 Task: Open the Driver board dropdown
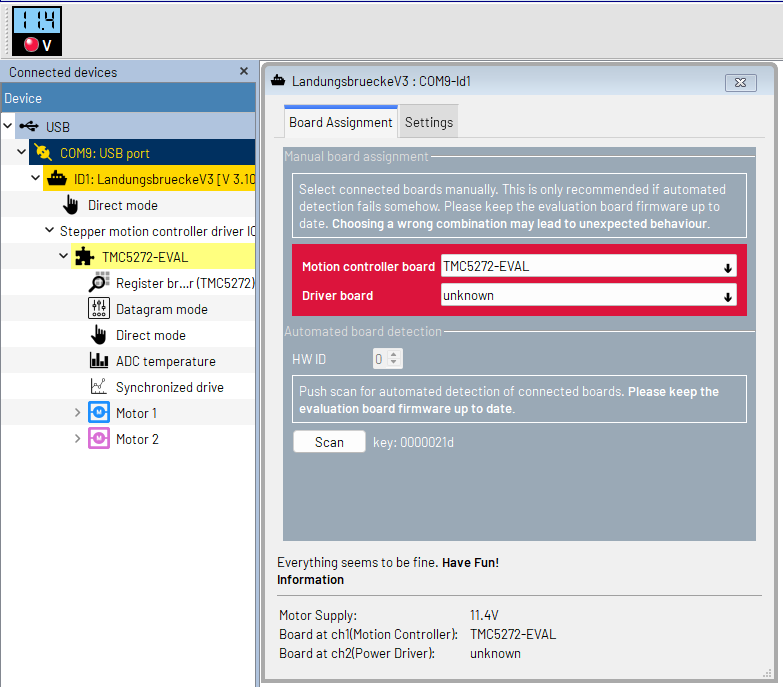point(588,295)
